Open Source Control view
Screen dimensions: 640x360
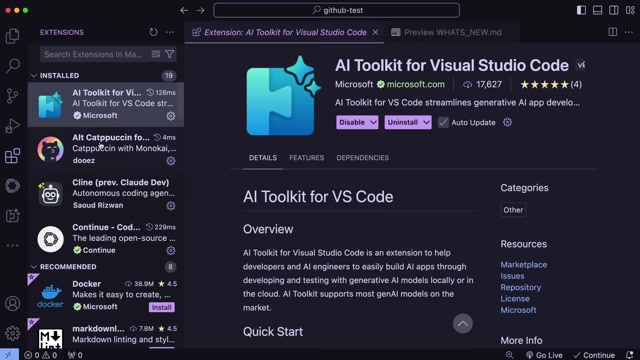[12, 96]
